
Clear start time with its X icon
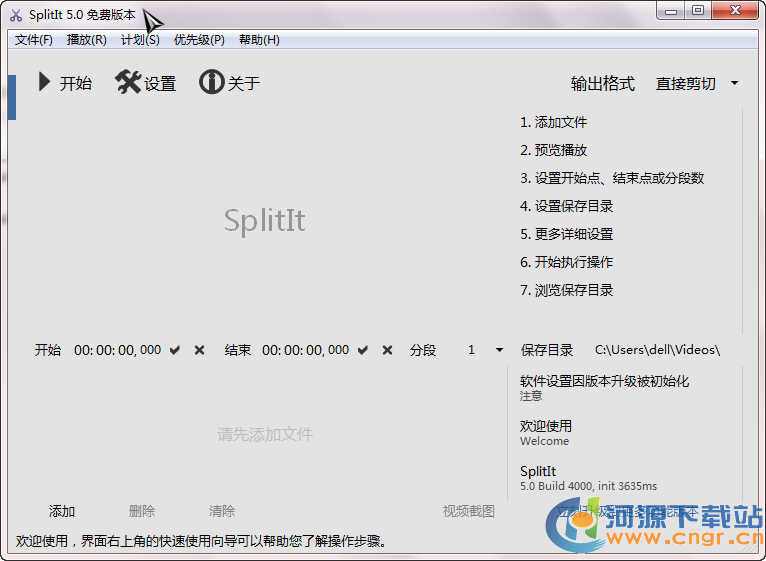pos(199,350)
